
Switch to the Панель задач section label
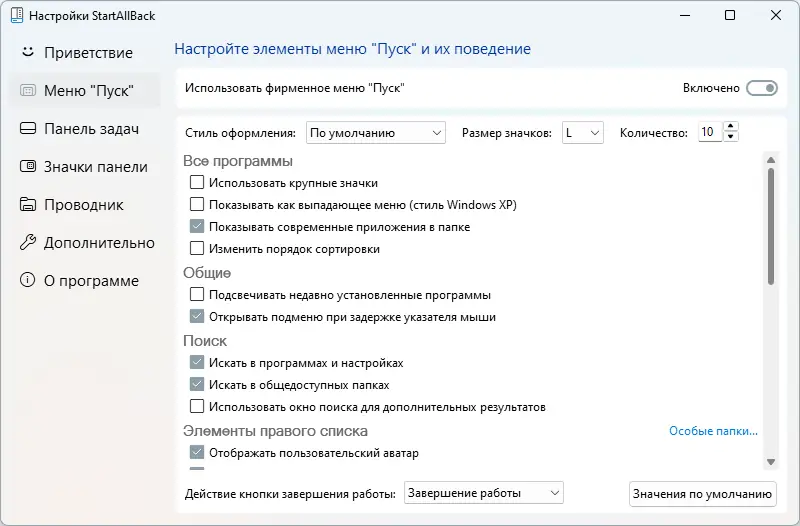click(91, 128)
